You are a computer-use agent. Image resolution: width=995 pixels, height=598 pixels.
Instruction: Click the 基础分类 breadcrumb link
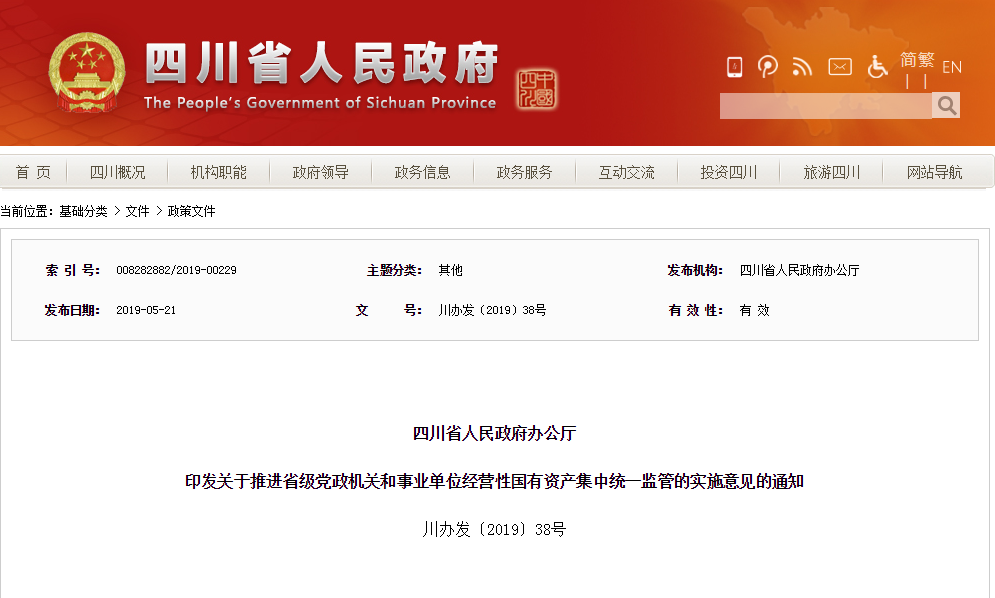tap(83, 211)
